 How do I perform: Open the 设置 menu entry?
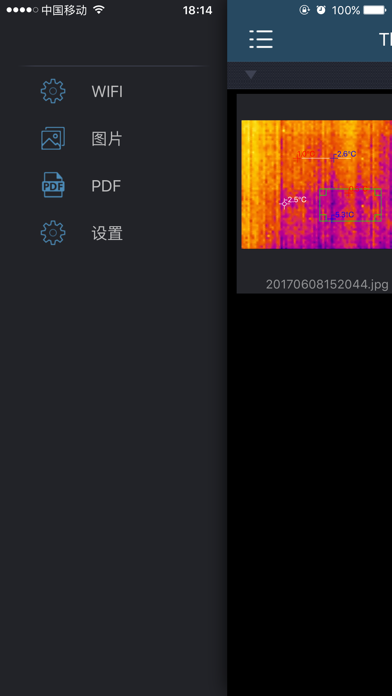(107, 233)
